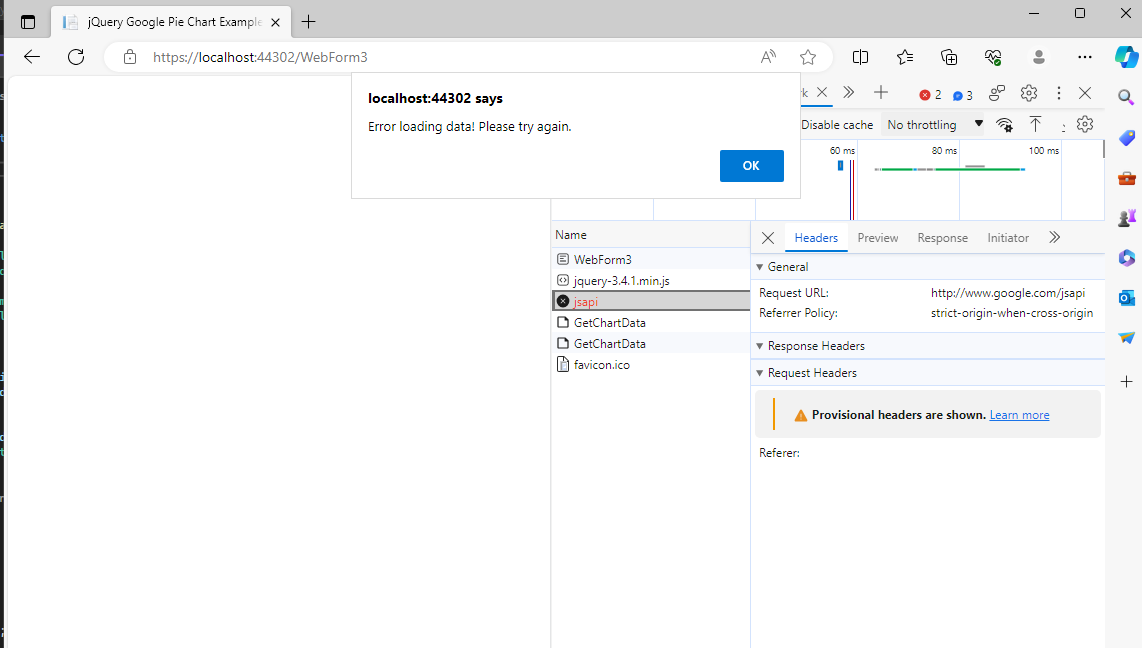Viewport: 1142px width, 648px height.
Task: Click the Name column header
Action: [650, 235]
